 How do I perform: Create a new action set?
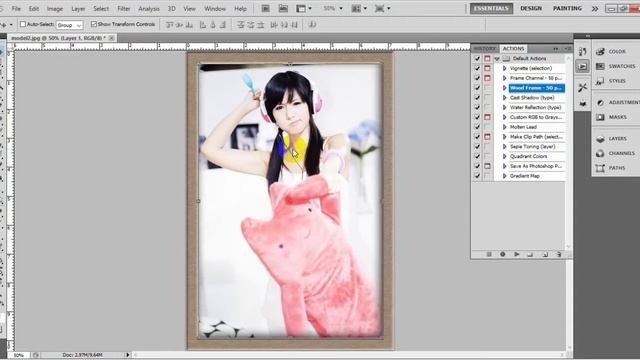pyautogui.click(x=530, y=254)
